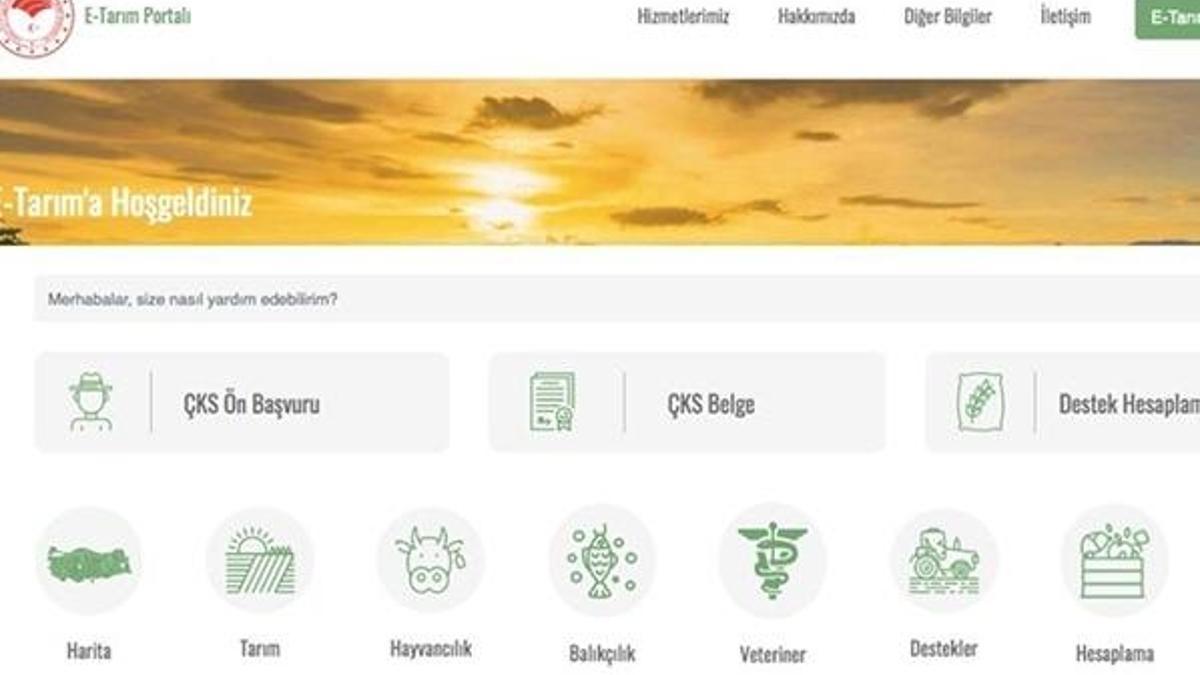This screenshot has height=675, width=1200.
Task: Click the ministry logo emblem
Action: (x=34, y=23)
